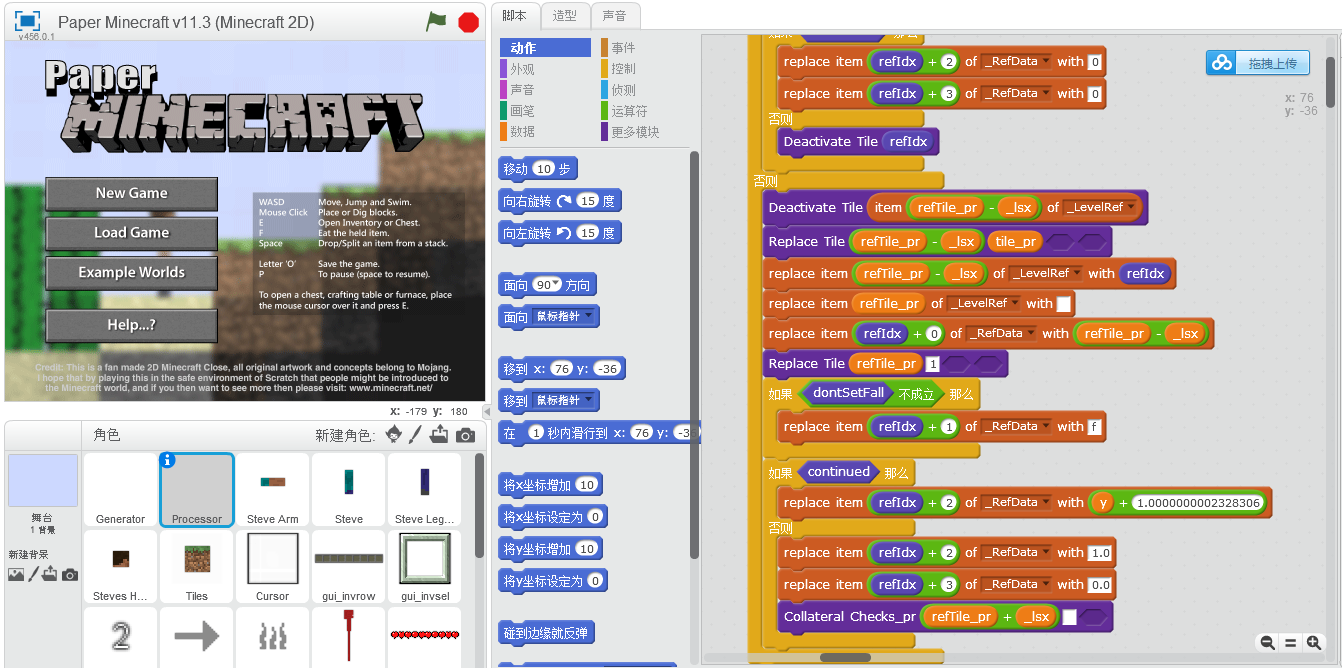Select the gui_invsel sprite
The height and width of the screenshot is (668, 1342).
425,567
